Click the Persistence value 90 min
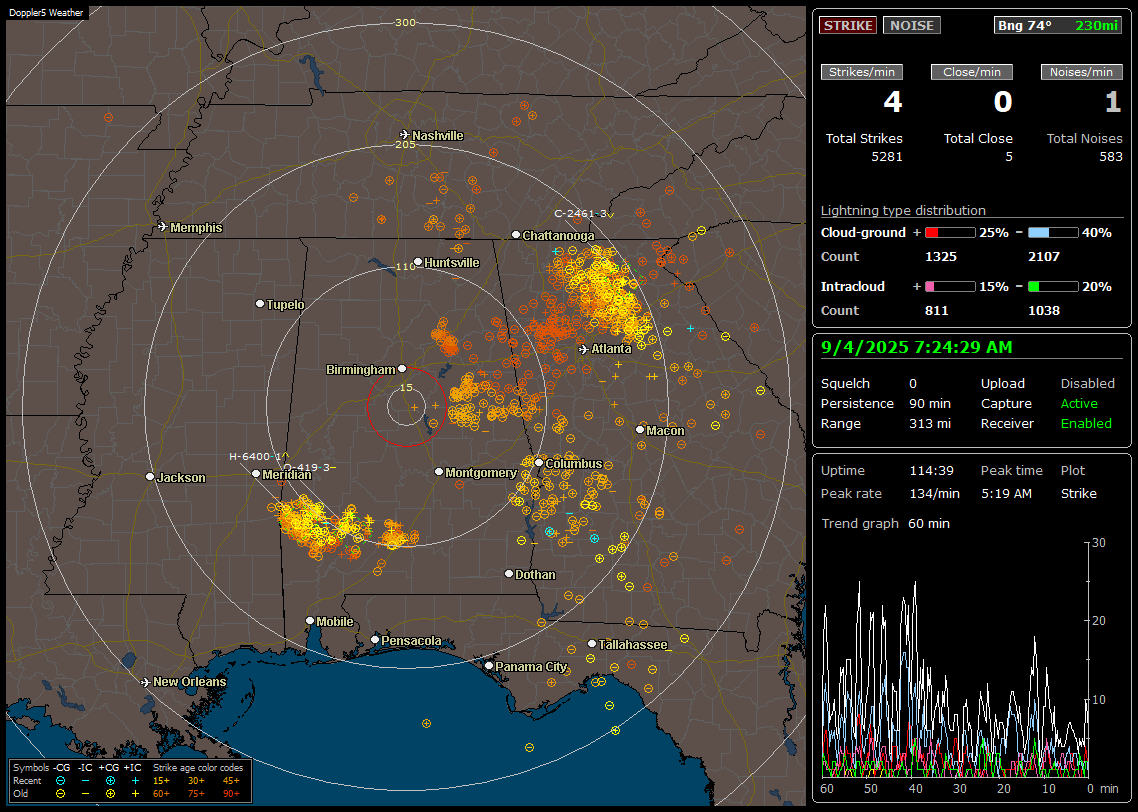 930,403
